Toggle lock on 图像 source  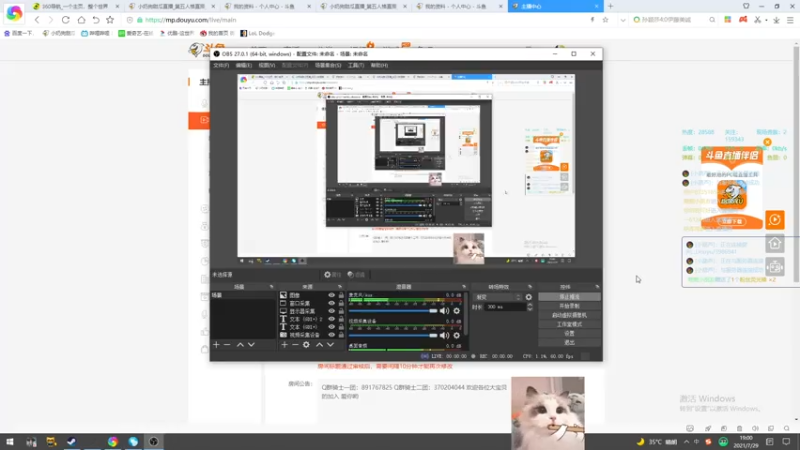pos(341,295)
